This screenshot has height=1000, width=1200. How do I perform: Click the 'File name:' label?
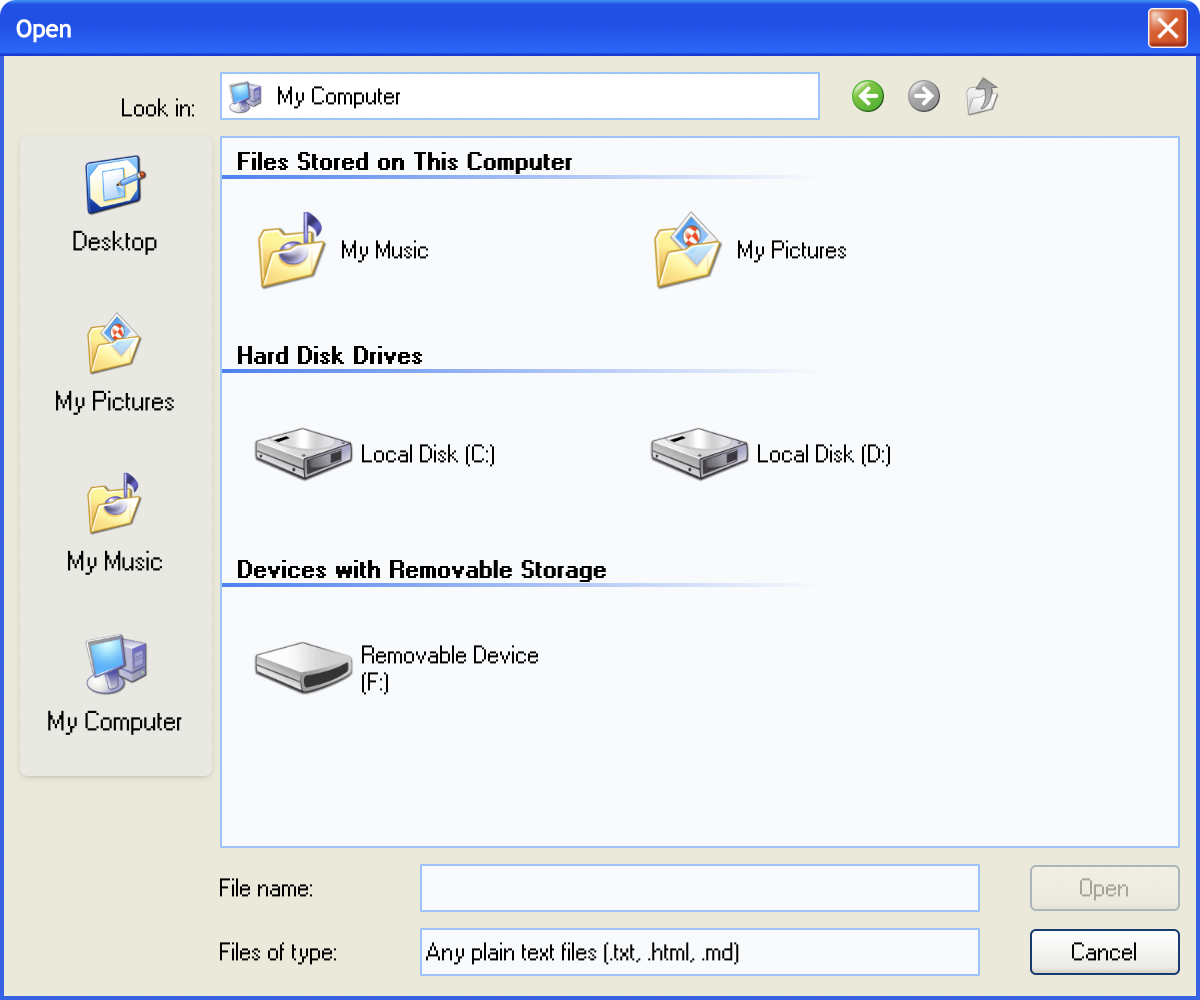pyautogui.click(x=266, y=888)
